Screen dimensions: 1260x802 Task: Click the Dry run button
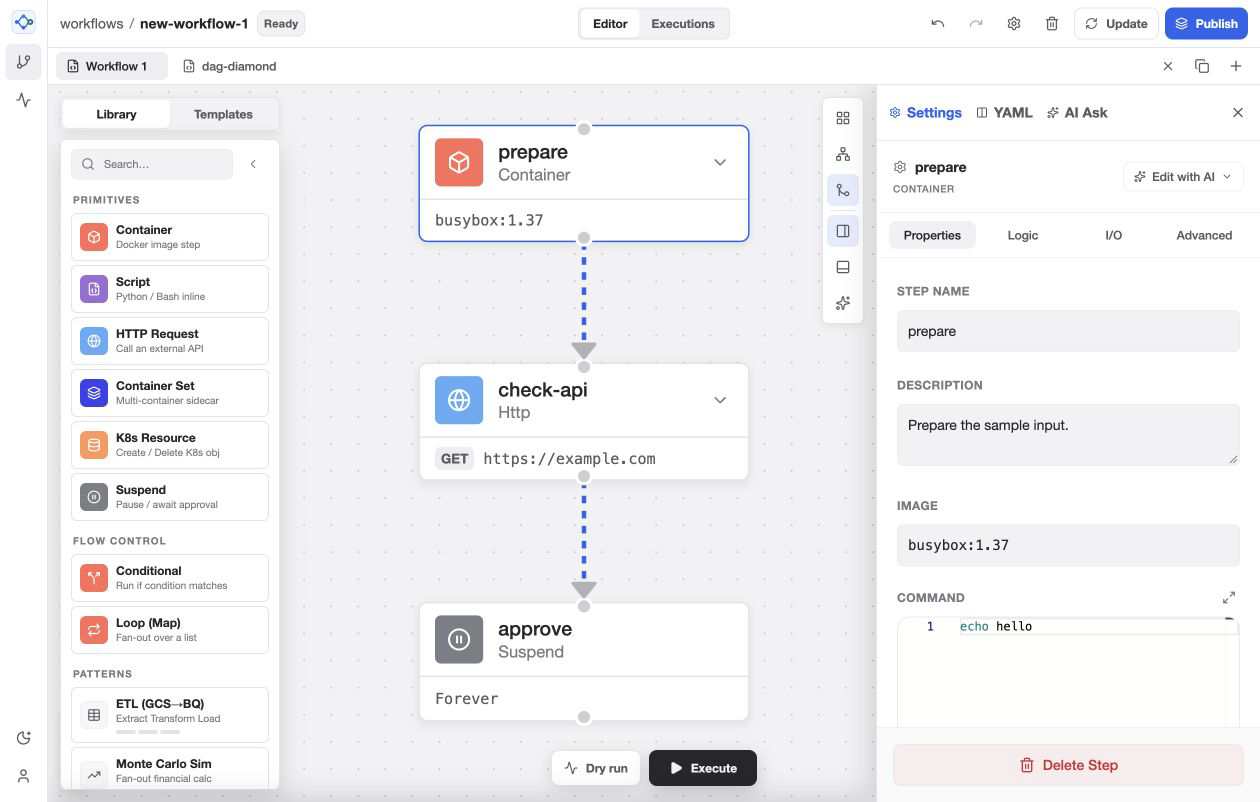(596, 768)
